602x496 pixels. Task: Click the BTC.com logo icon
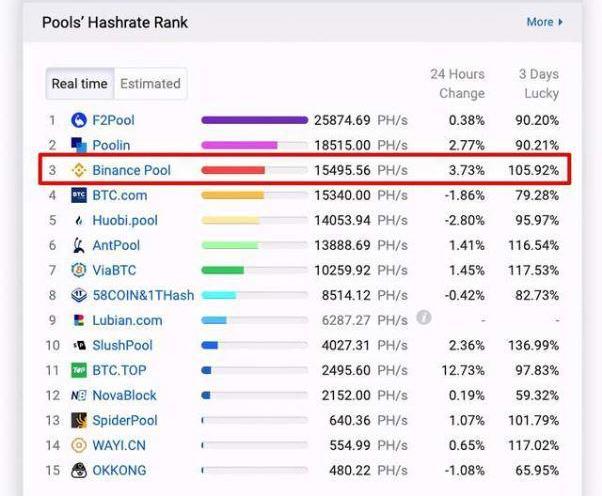click(x=79, y=195)
